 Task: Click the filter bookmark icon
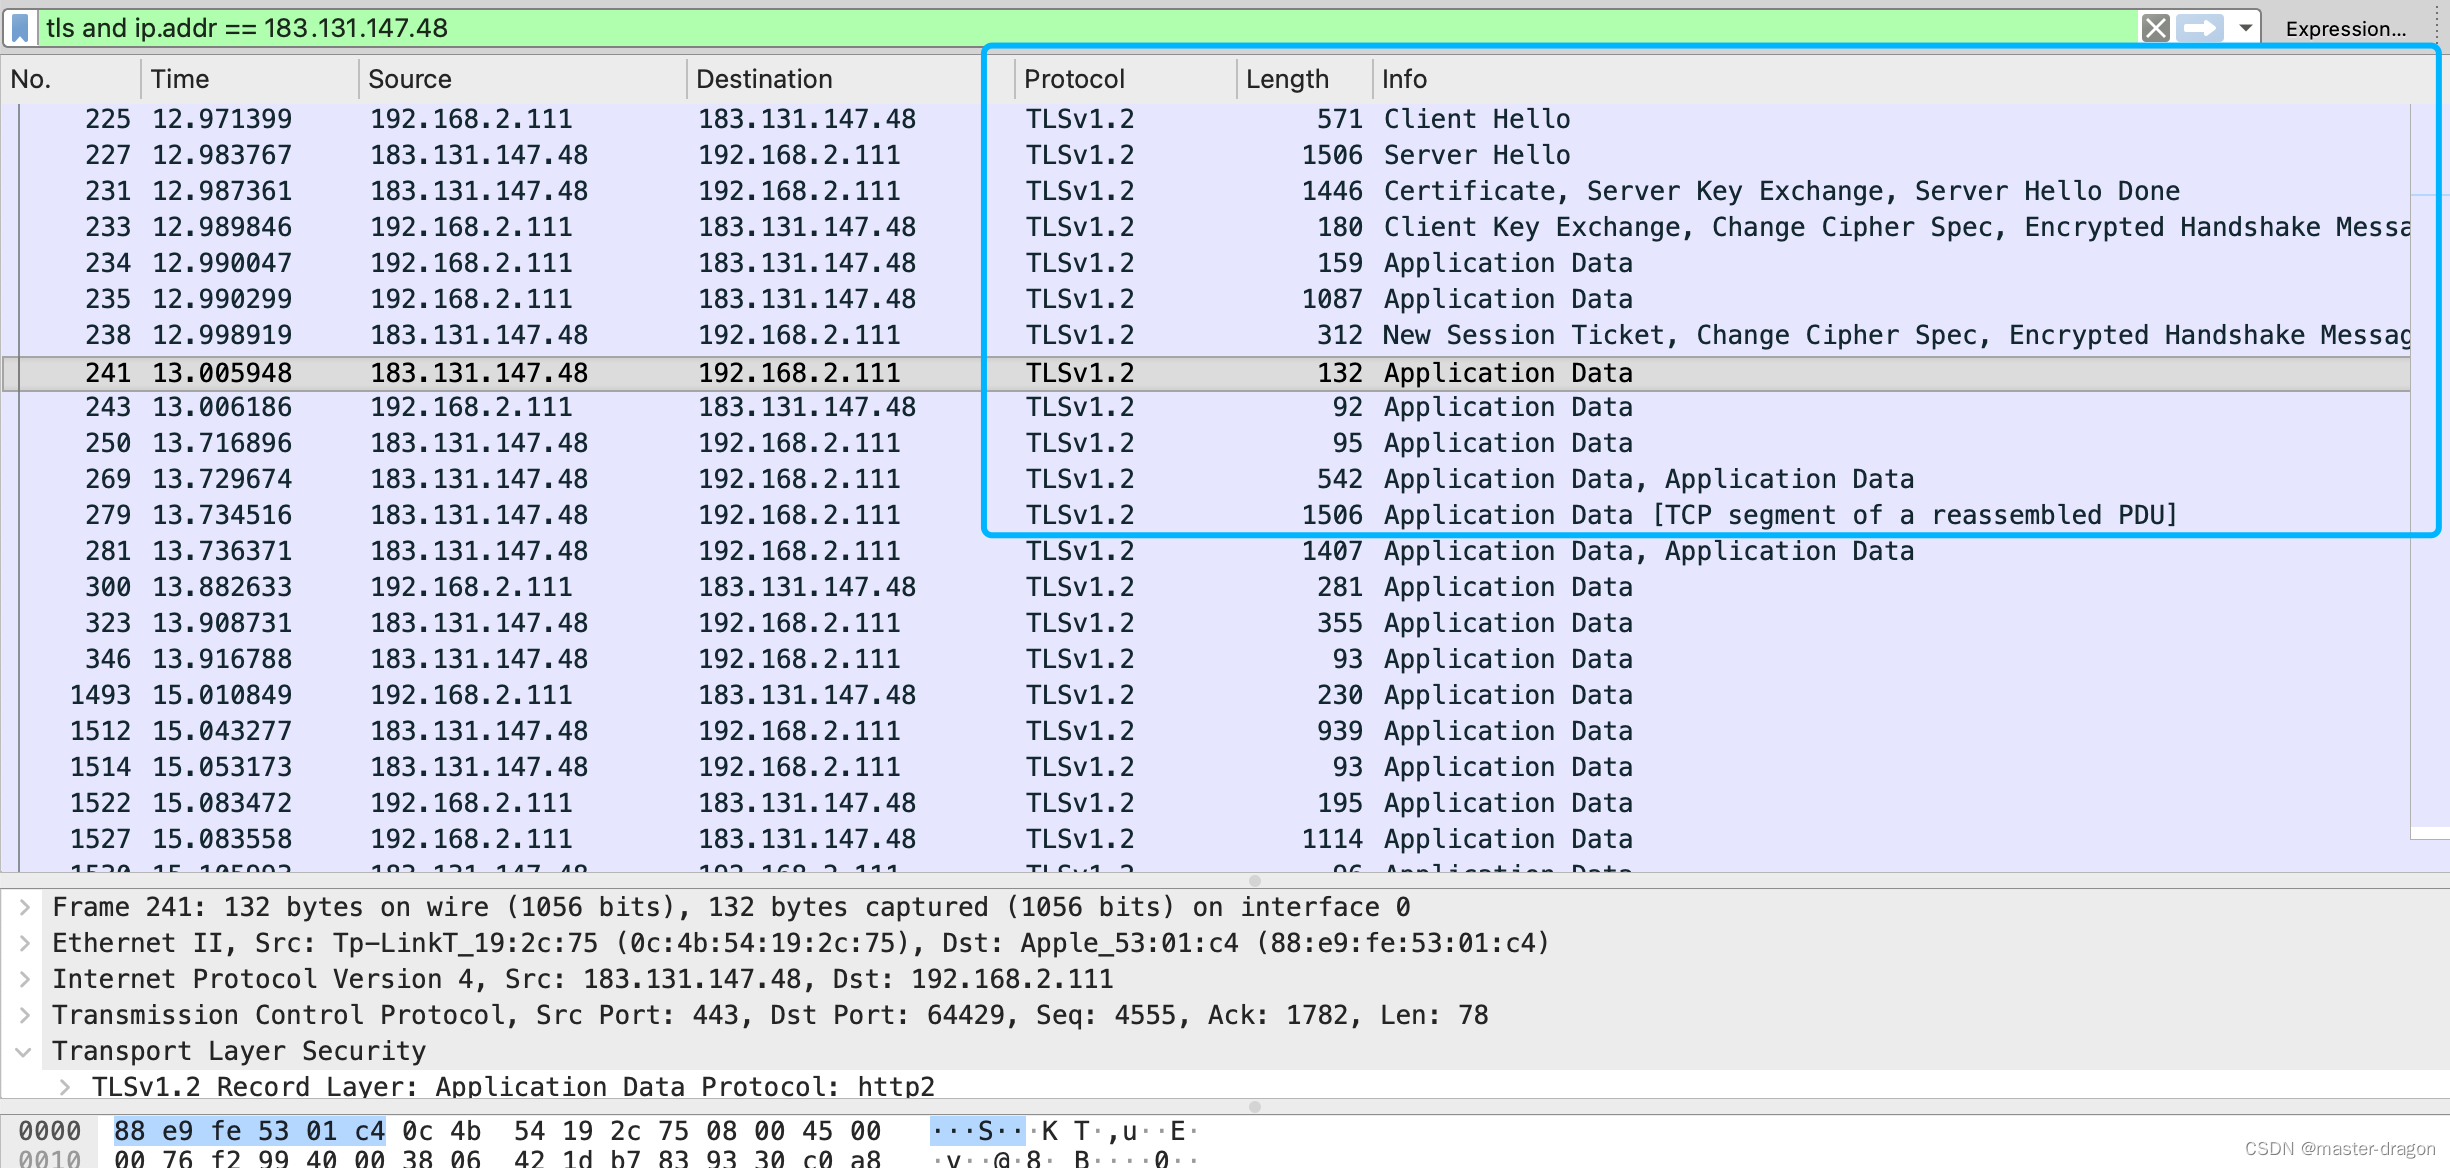point(20,28)
